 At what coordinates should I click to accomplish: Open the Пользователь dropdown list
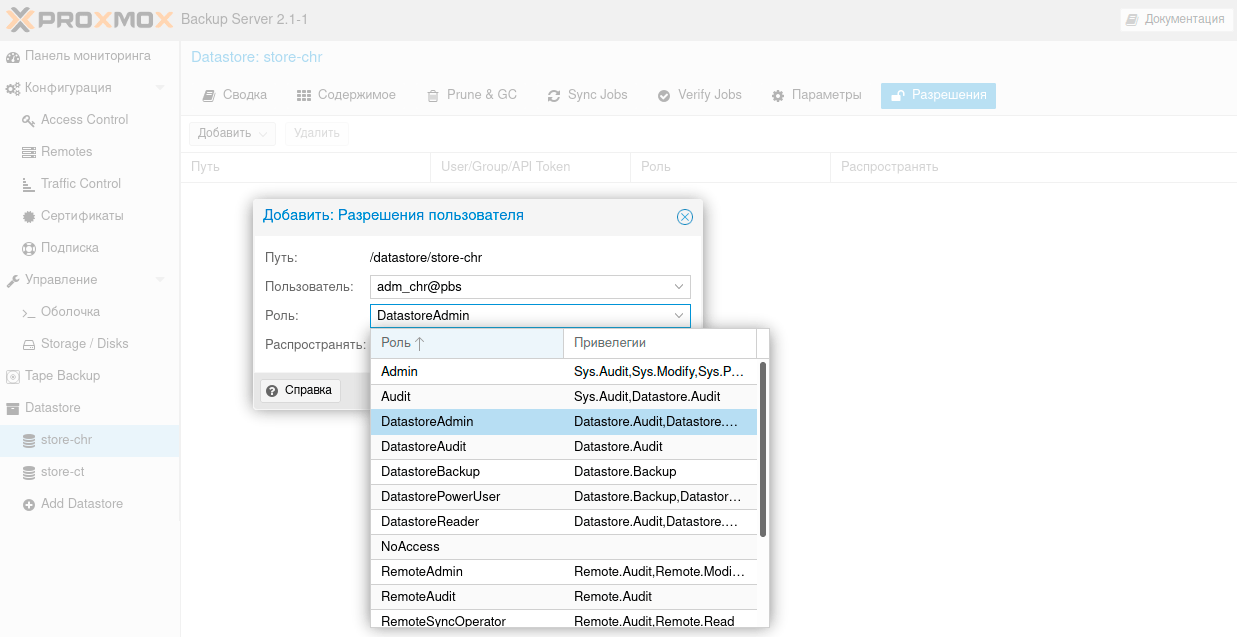pyautogui.click(x=679, y=287)
